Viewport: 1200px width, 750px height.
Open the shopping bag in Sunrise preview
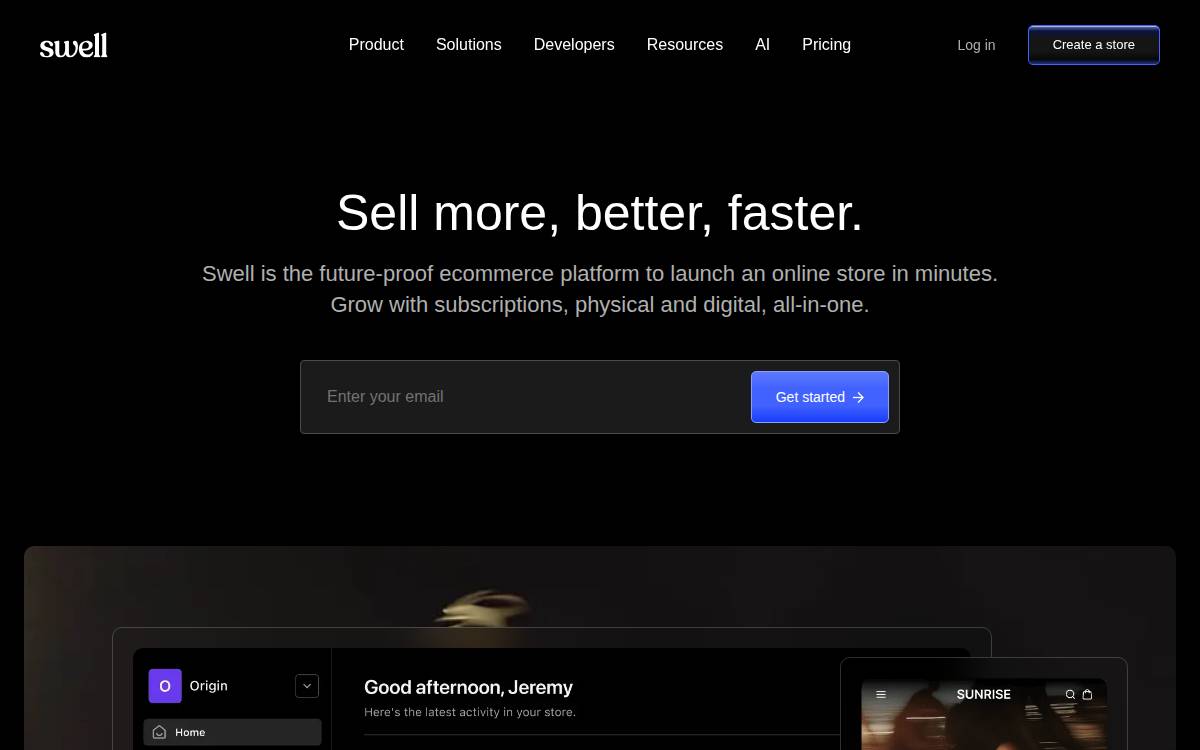pos(1088,694)
